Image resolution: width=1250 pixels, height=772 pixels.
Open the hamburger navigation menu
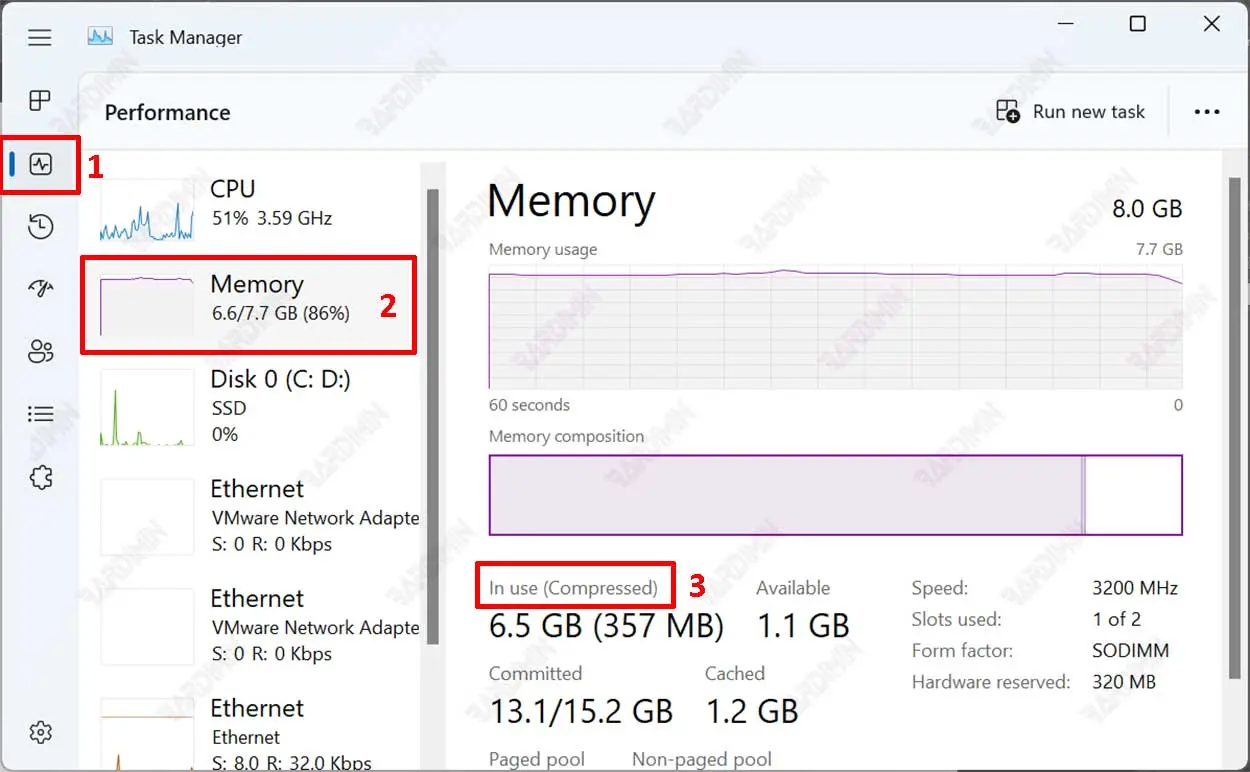point(40,38)
